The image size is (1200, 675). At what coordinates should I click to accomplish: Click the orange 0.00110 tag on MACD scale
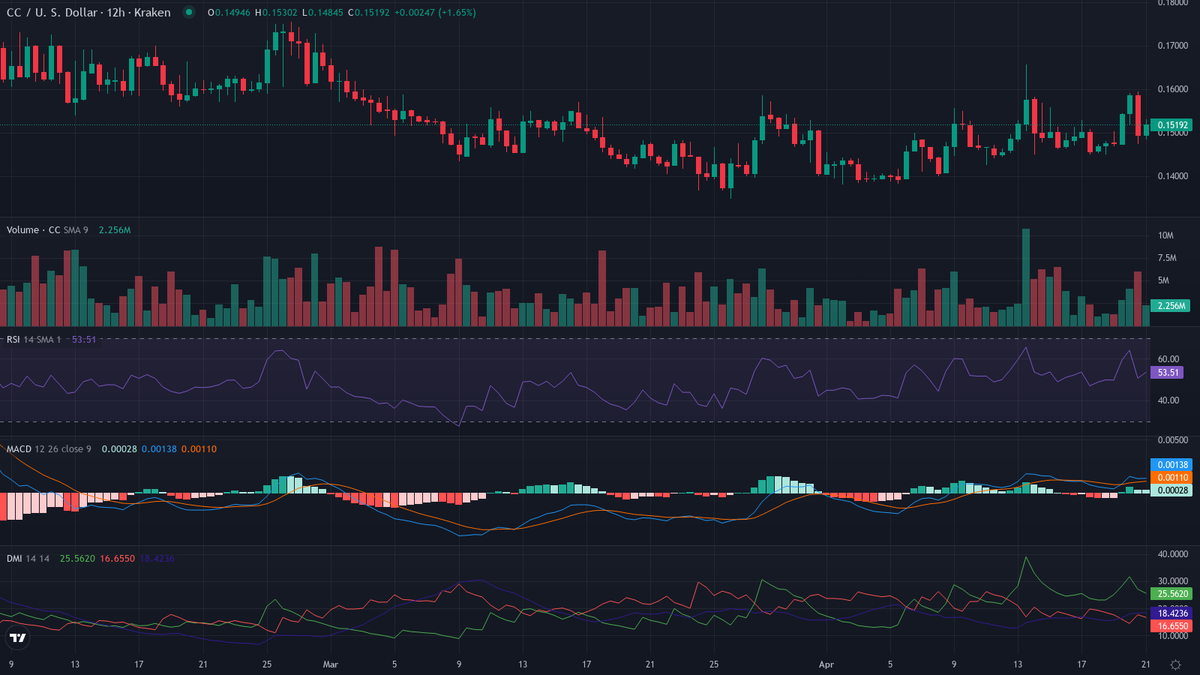coord(1169,478)
